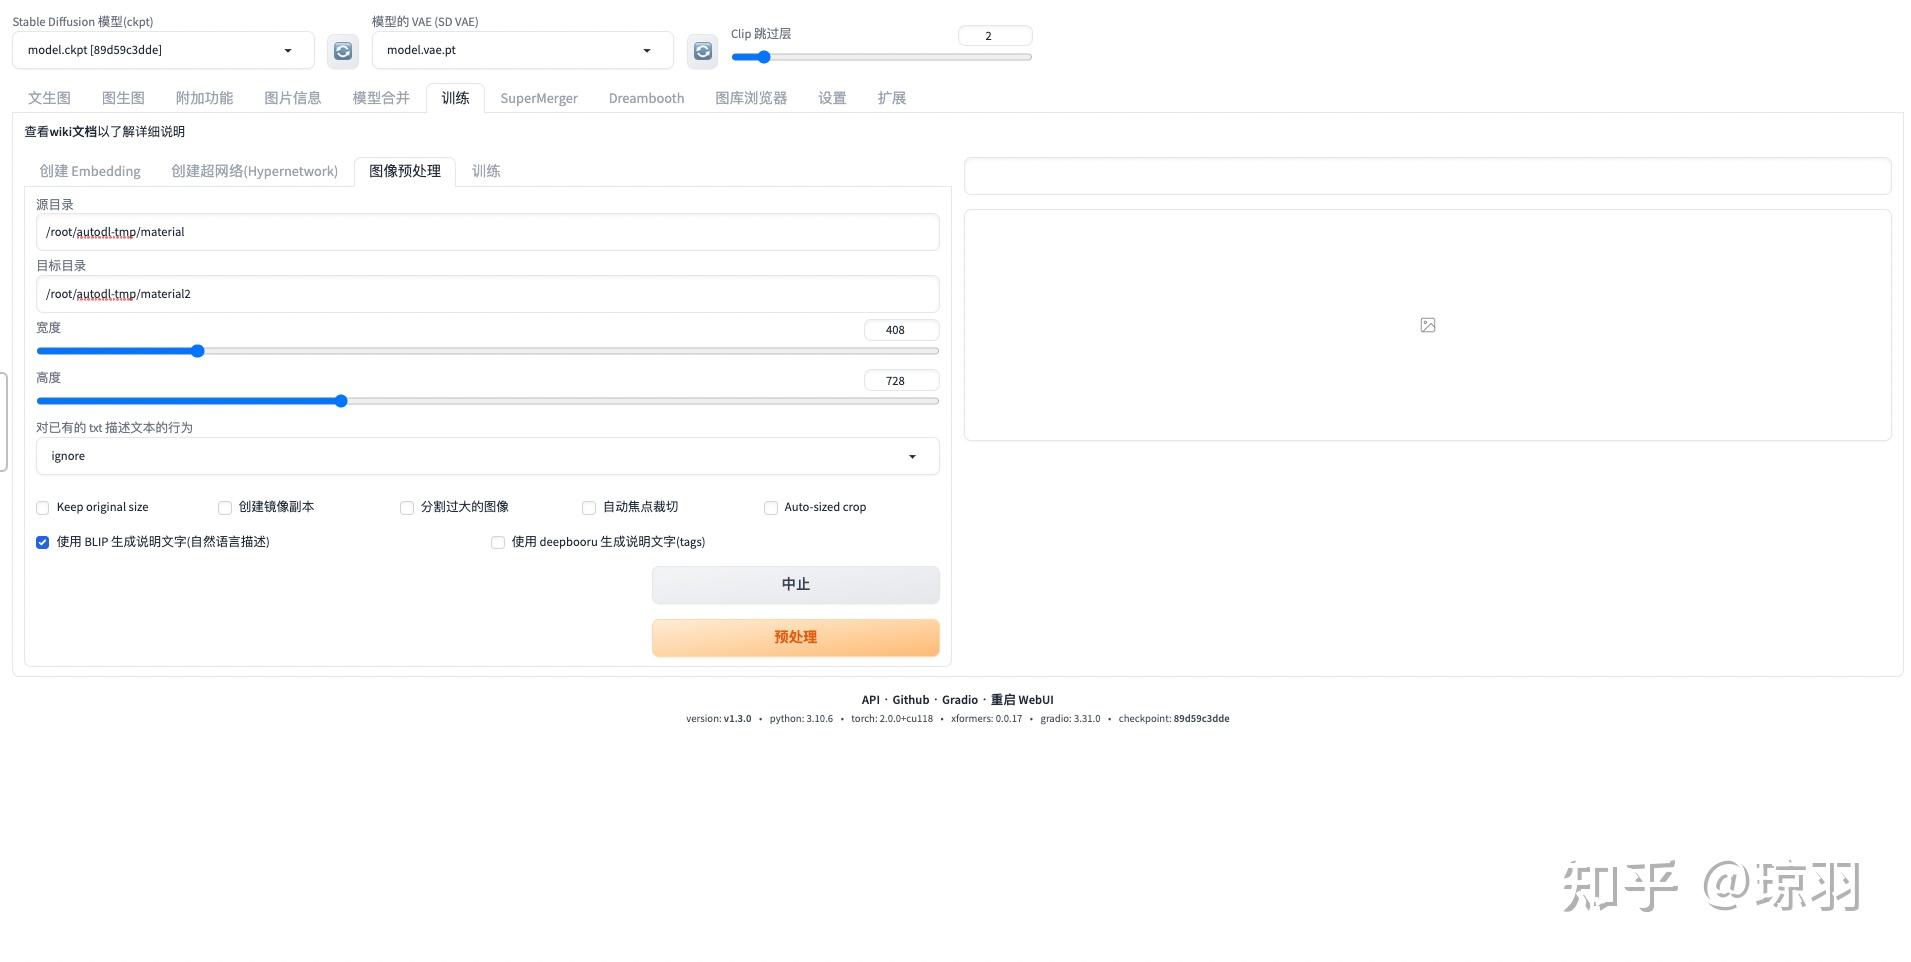Open the 模型合并 tab
Viewport: 1911px width, 962px height.
point(381,98)
